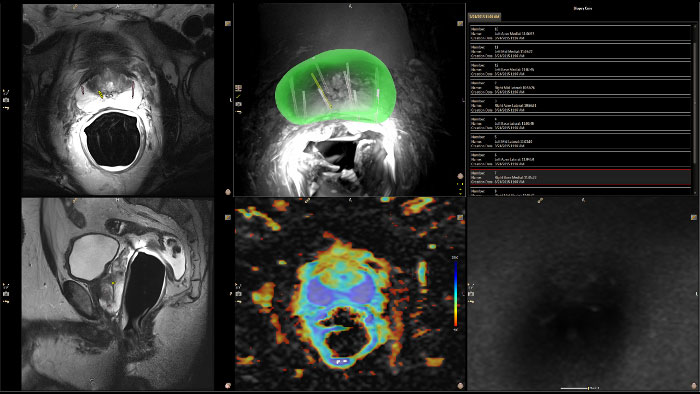The image size is (700, 394).
Task: Select the Left Base Medial core row
Action: click(x=580, y=70)
